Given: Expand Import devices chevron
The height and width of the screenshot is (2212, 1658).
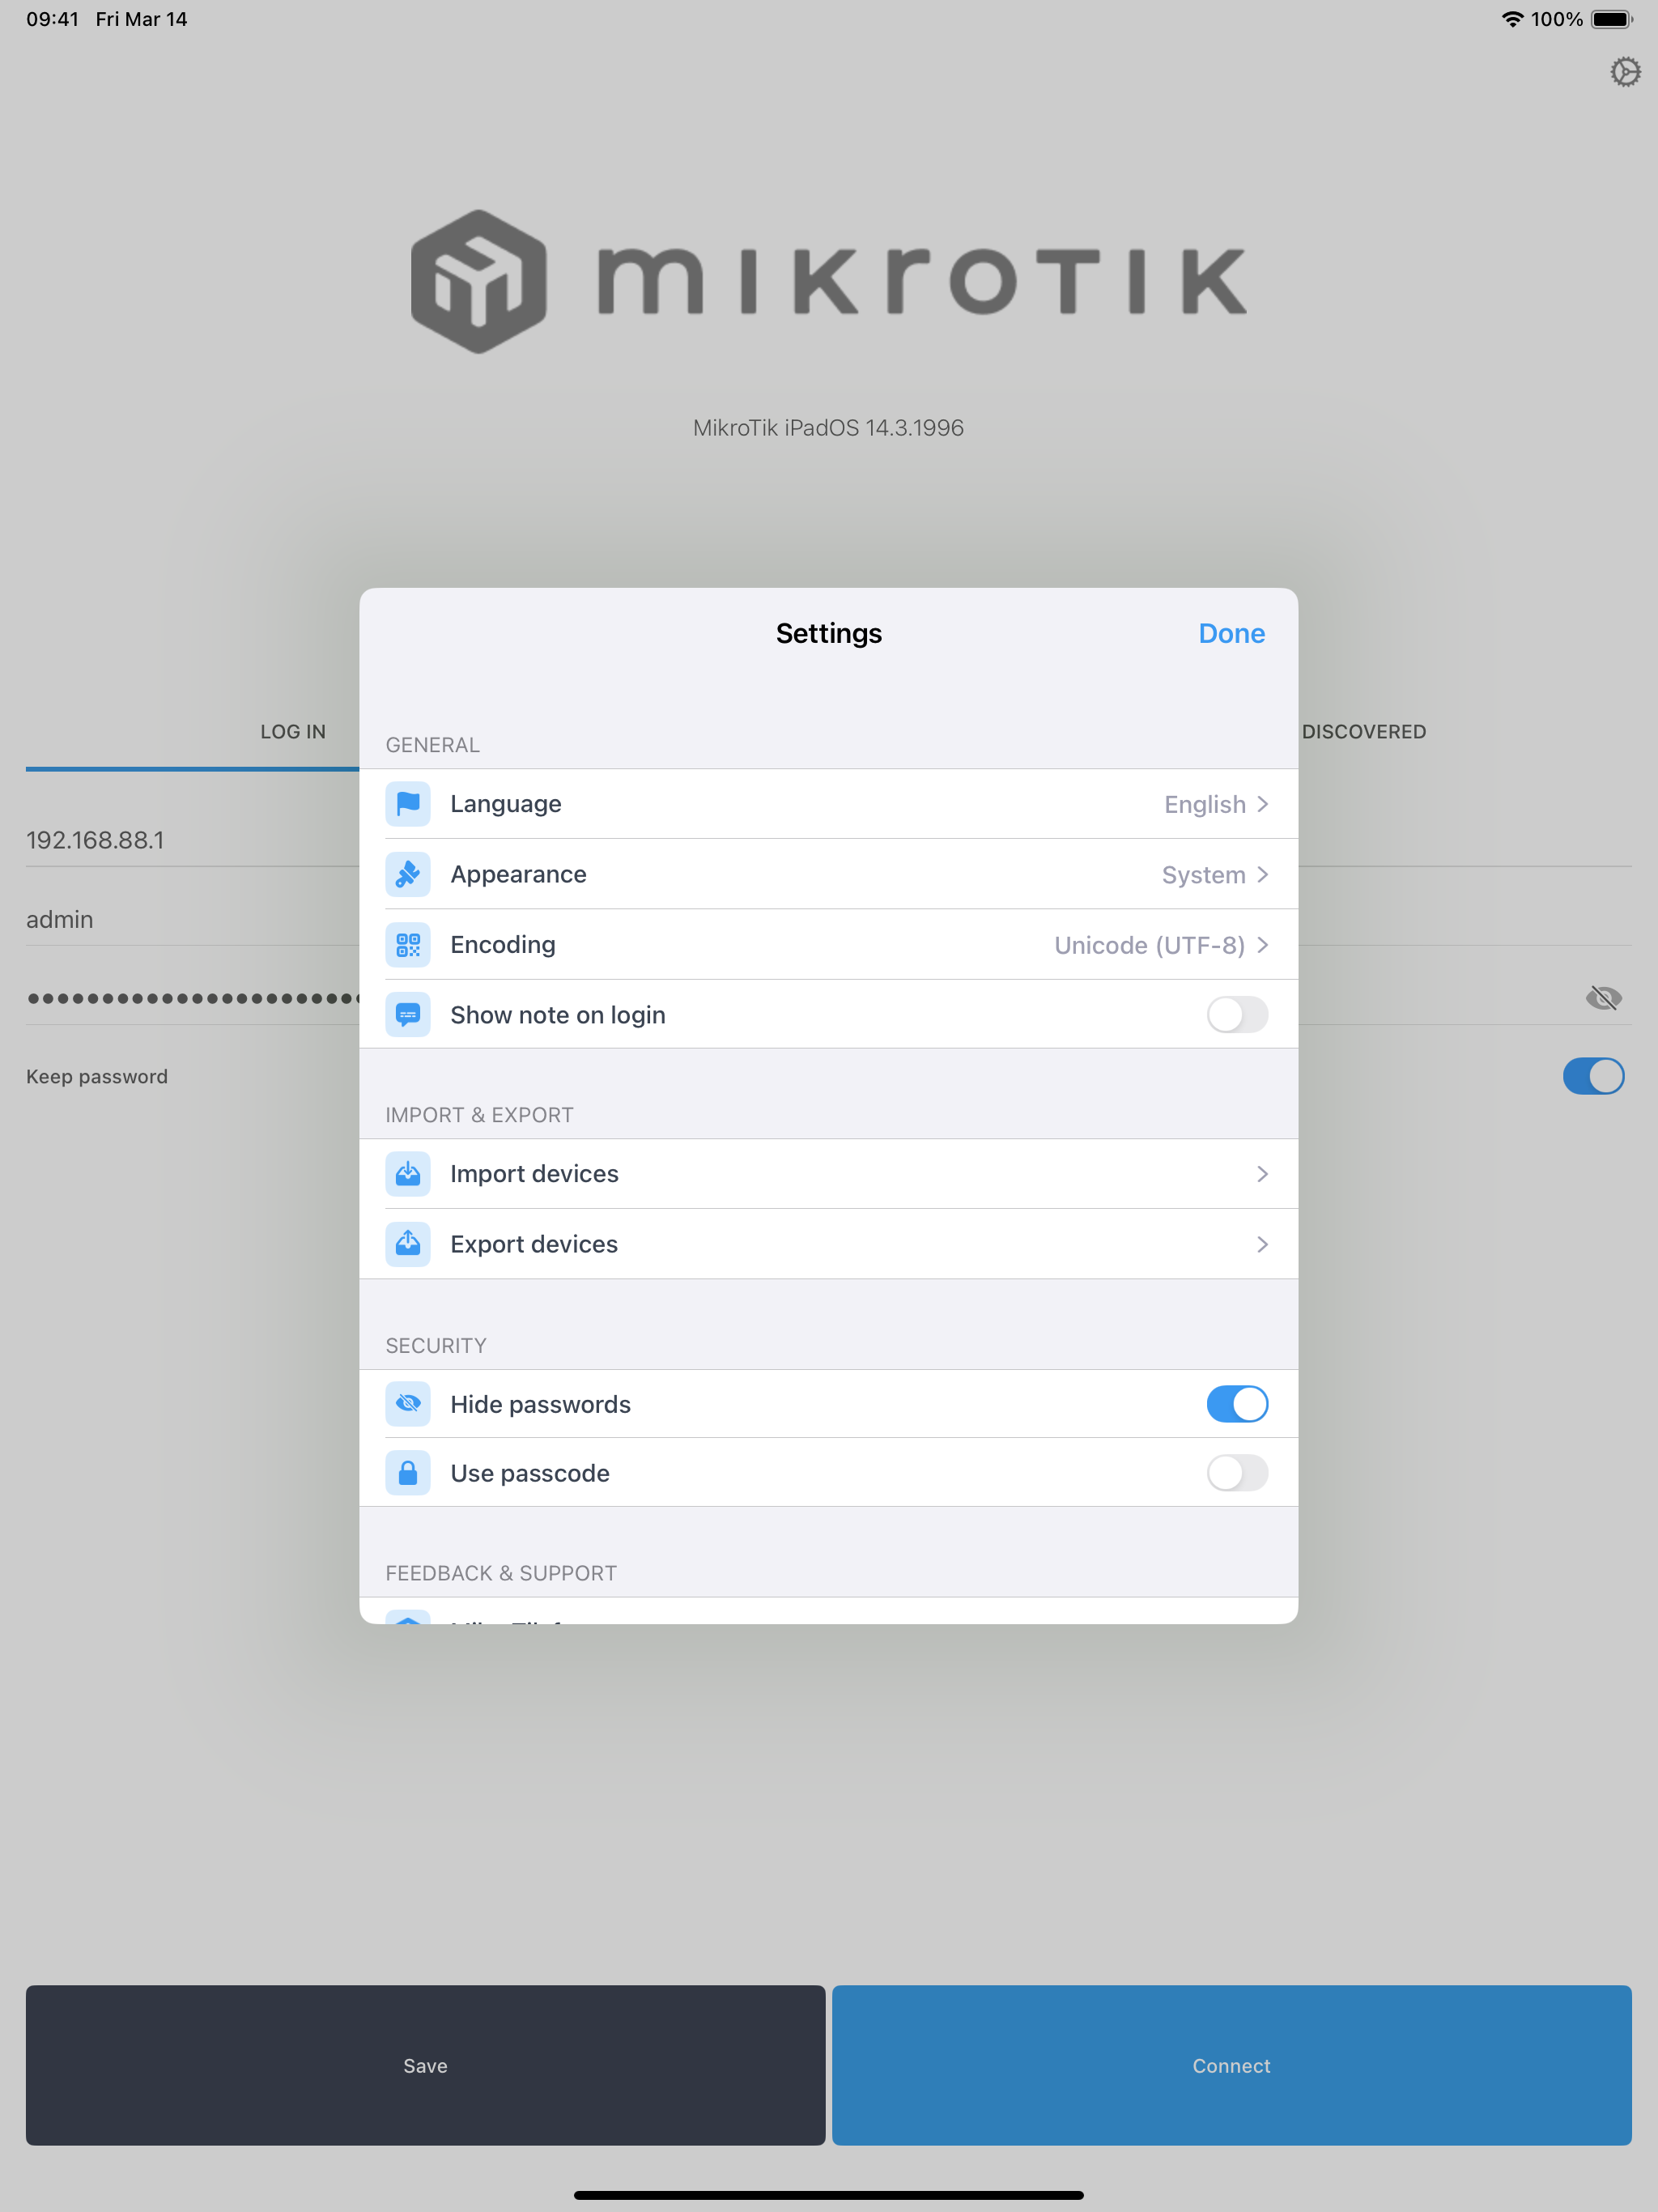Looking at the screenshot, I should point(1262,1174).
